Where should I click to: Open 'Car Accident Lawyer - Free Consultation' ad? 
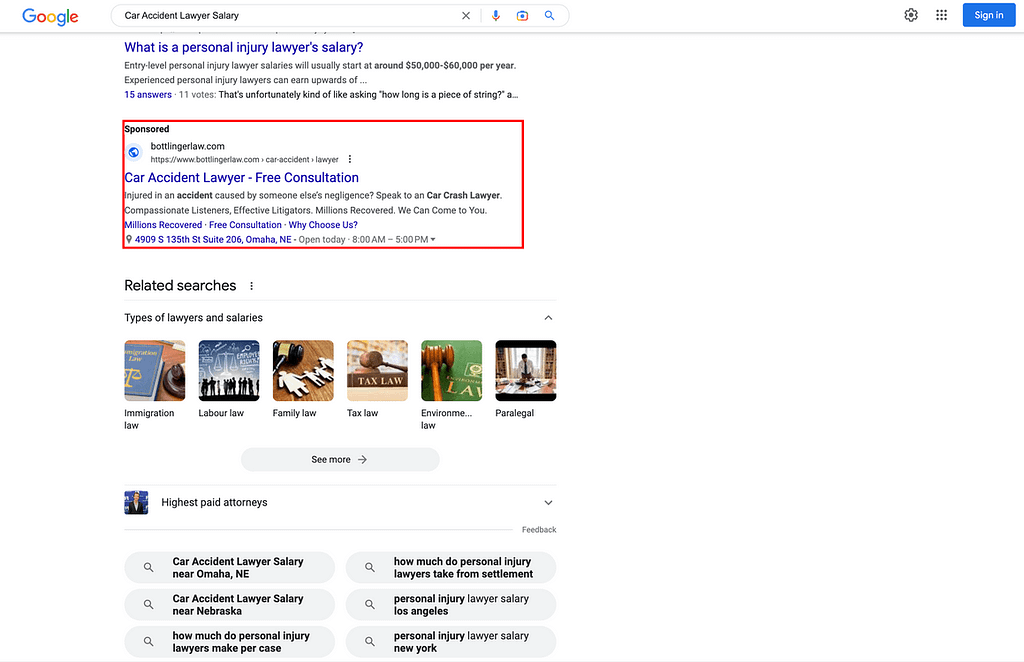pyautogui.click(x=242, y=178)
